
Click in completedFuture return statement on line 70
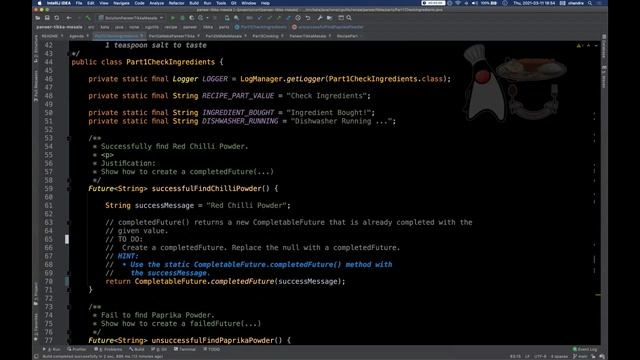[225, 282]
